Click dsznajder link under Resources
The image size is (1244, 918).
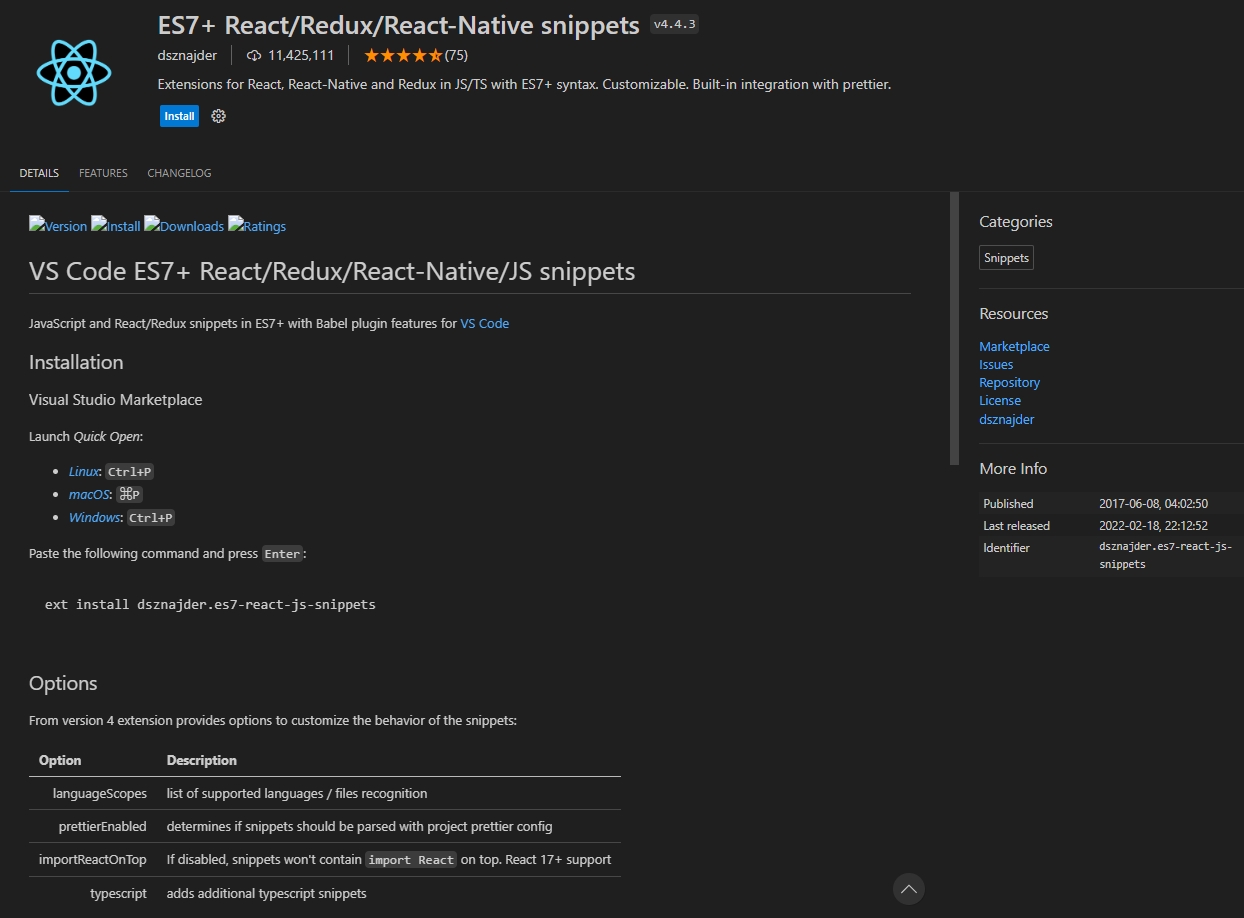pyautogui.click(x=1006, y=419)
